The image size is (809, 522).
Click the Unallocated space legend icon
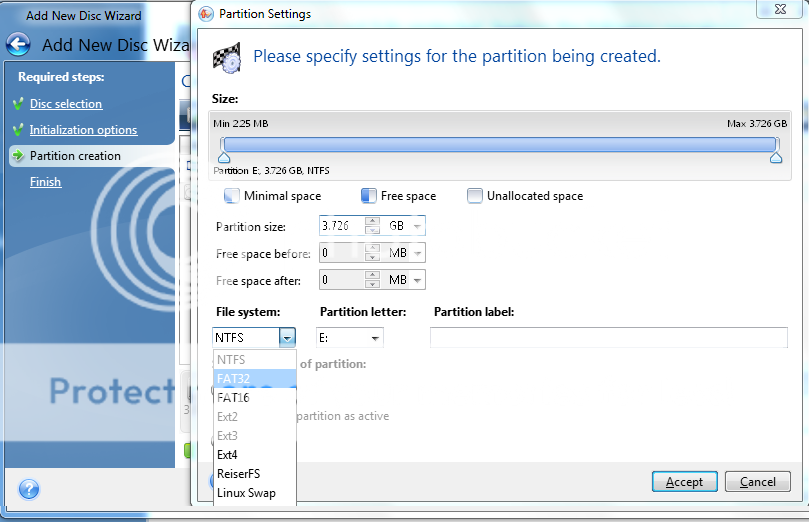pyautogui.click(x=474, y=196)
